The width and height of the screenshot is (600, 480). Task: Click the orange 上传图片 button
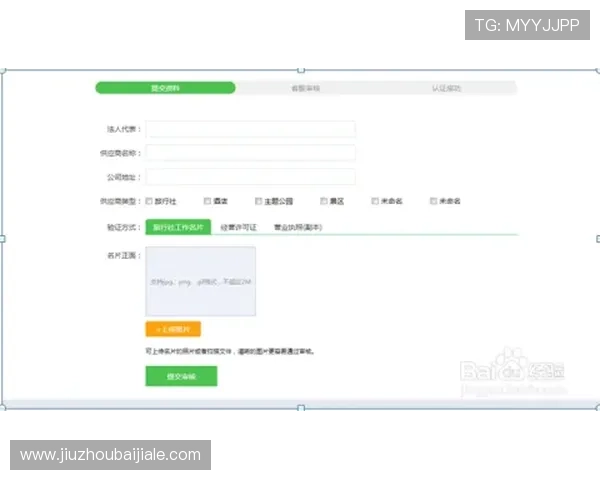tap(173, 329)
